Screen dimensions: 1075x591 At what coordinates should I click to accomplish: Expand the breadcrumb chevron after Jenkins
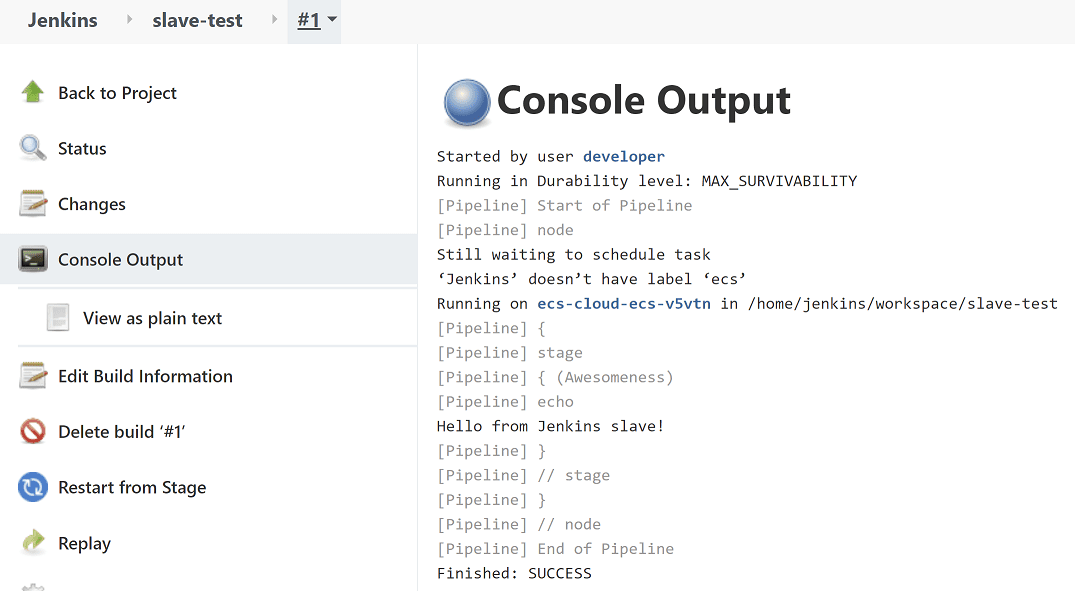point(129,20)
